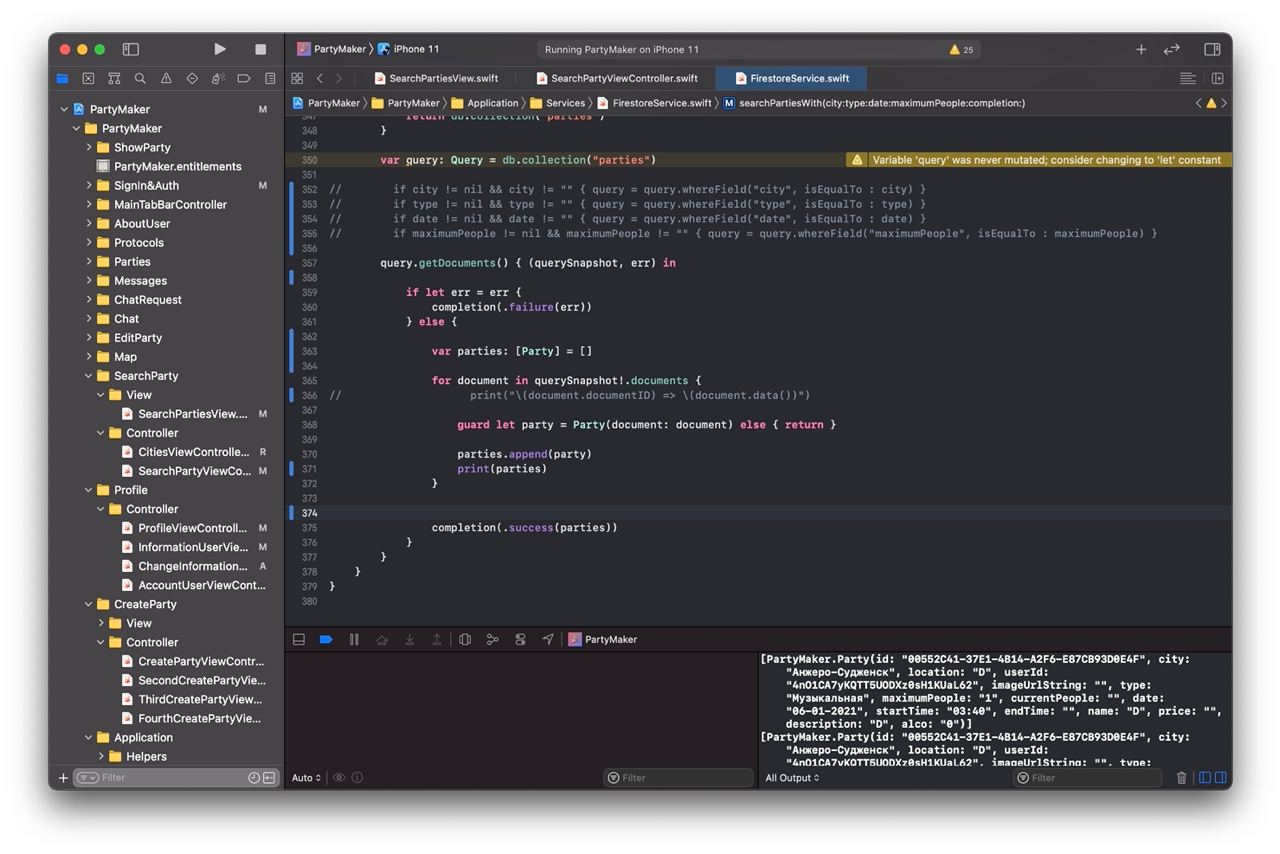Open code review arrows button
This screenshot has height=854, width=1280.
(x=1172, y=49)
